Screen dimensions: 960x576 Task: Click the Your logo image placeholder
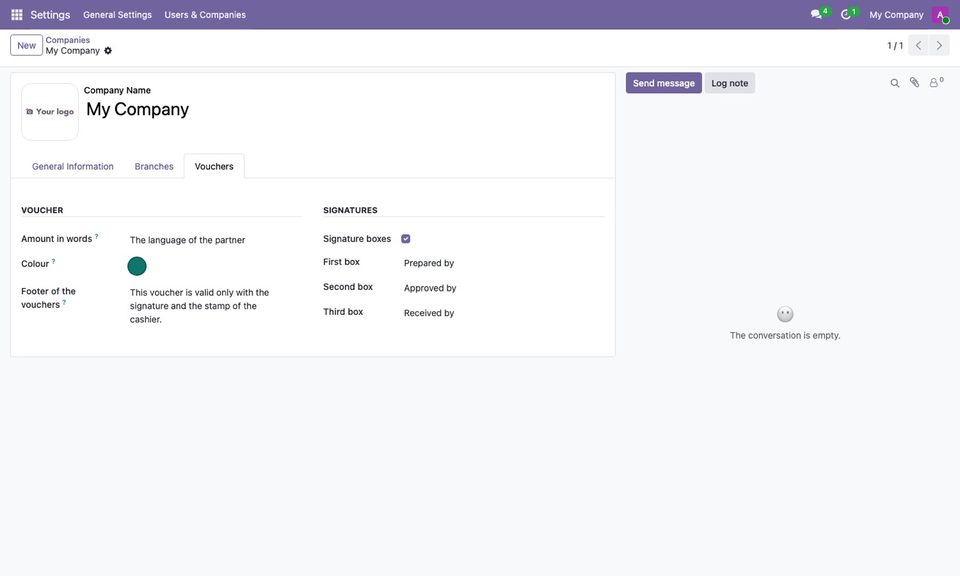coord(50,112)
